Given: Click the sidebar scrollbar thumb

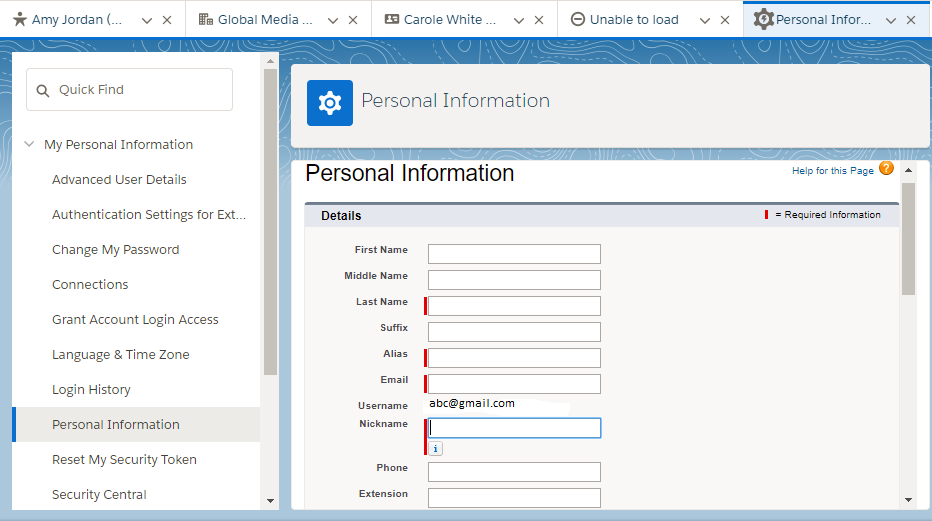Looking at the screenshot, I should coord(270,222).
